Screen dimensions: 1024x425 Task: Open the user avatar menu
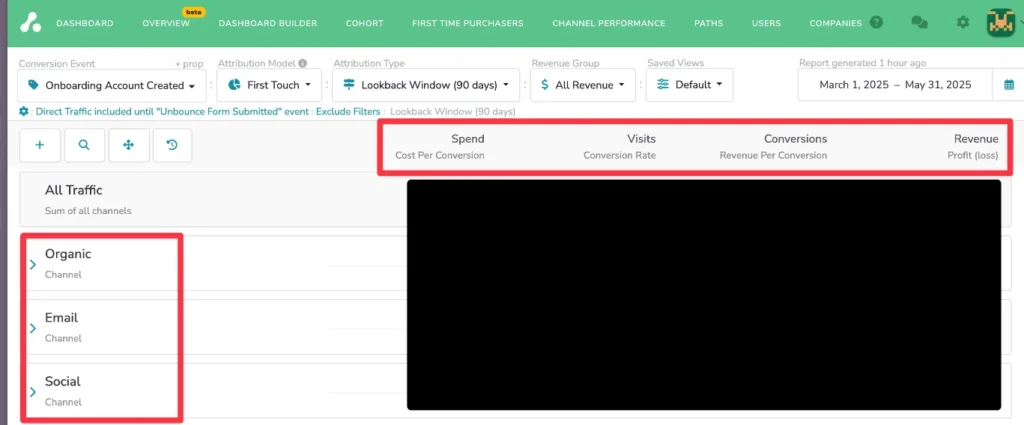1000,22
